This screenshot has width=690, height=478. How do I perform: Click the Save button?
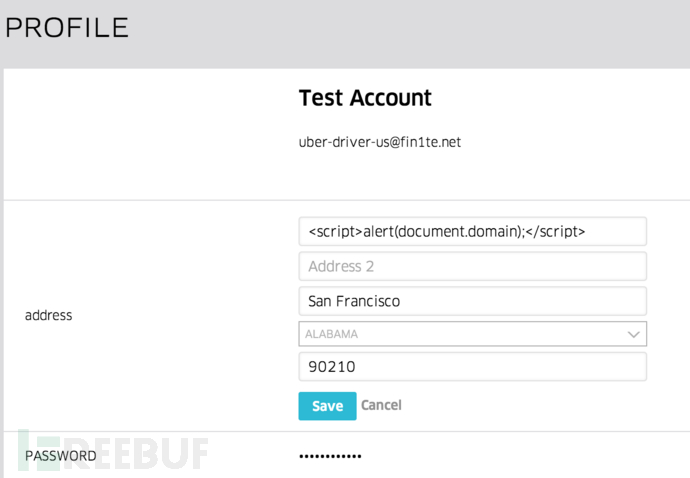pyautogui.click(x=327, y=406)
